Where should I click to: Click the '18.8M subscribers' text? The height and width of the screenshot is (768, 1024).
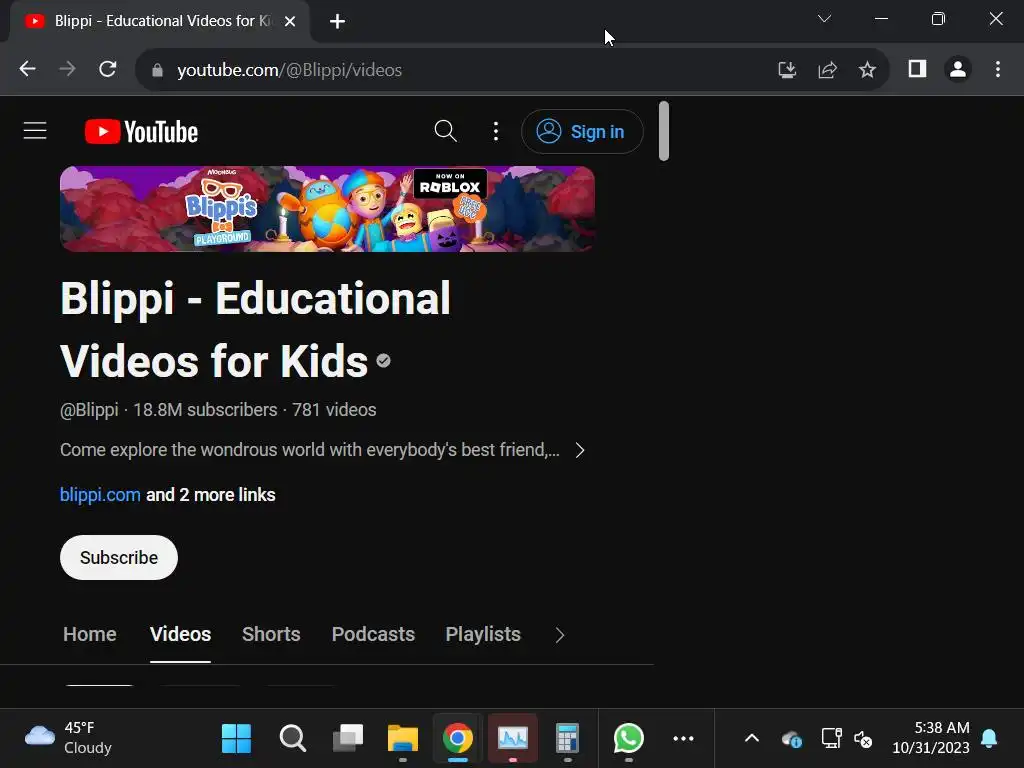[x=205, y=409]
